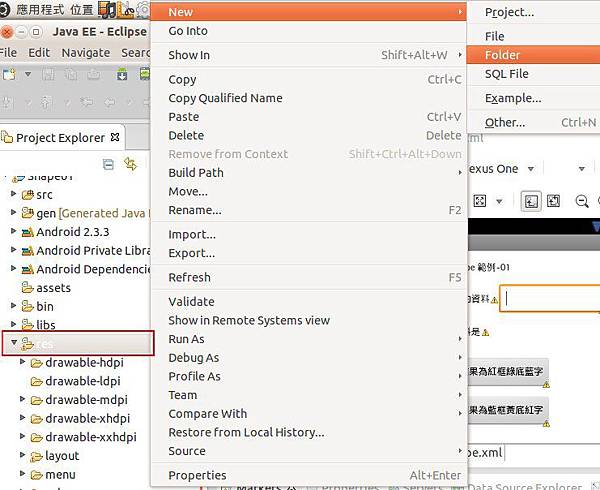Screen dimensions: 600x490
Task: Click the orange-bordered text input field
Action: [x=550, y=299]
